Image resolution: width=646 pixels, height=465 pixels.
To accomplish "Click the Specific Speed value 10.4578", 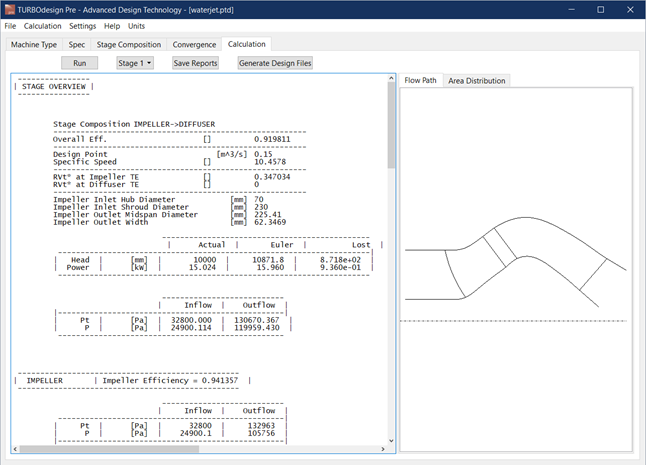I will tap(270, 162).
